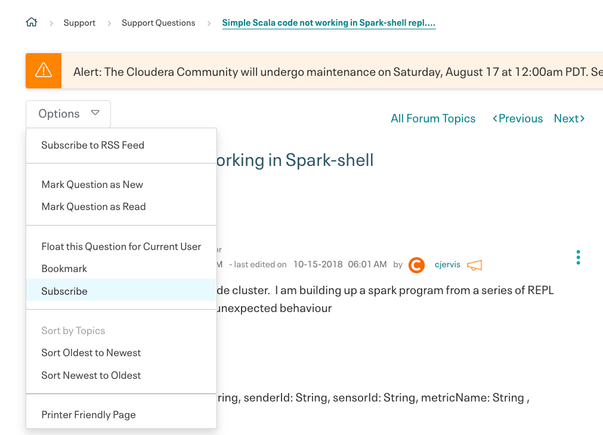Image resolution: width=603 pixels, height=435 pixels.
Task: Click the orange alert warning icon
Action: tap(43, 71)
